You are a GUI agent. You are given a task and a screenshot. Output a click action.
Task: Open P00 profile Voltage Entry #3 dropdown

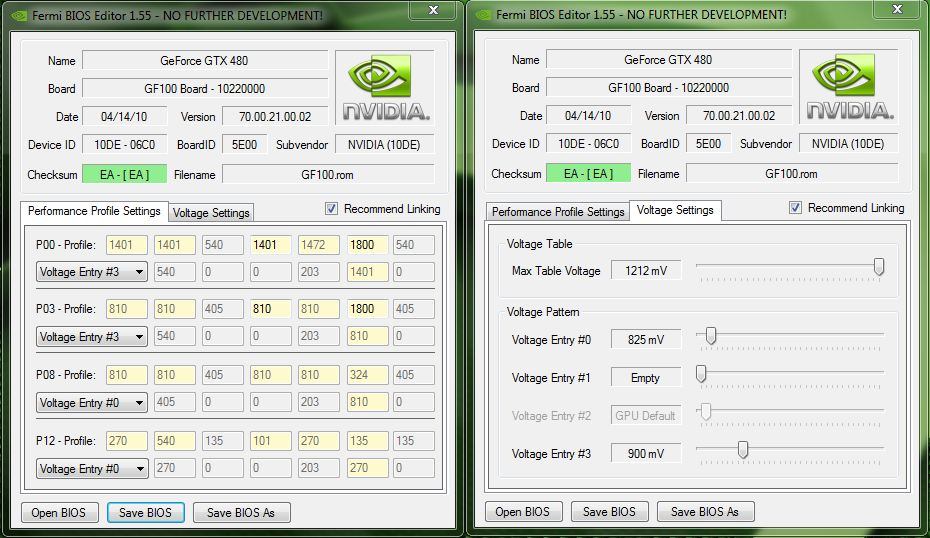tap(92, 272)
